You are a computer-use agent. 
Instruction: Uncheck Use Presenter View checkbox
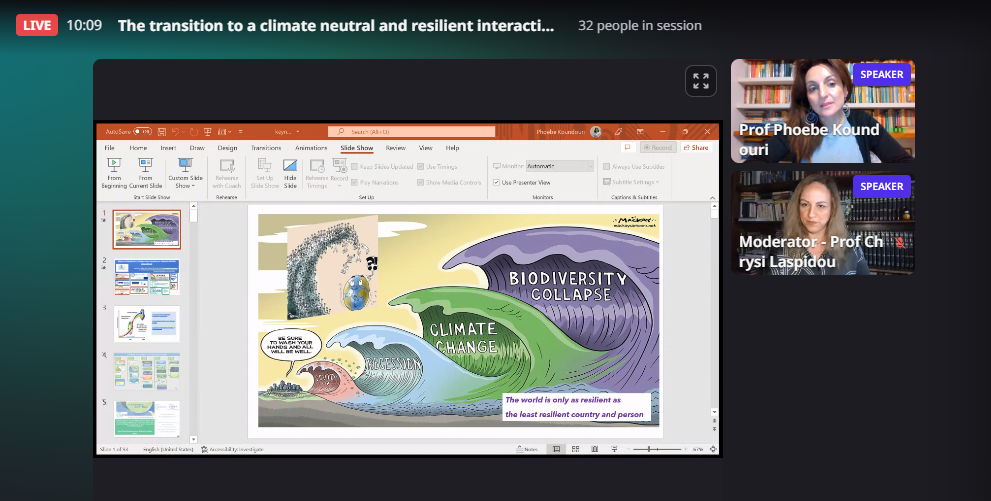coord(496,182)
